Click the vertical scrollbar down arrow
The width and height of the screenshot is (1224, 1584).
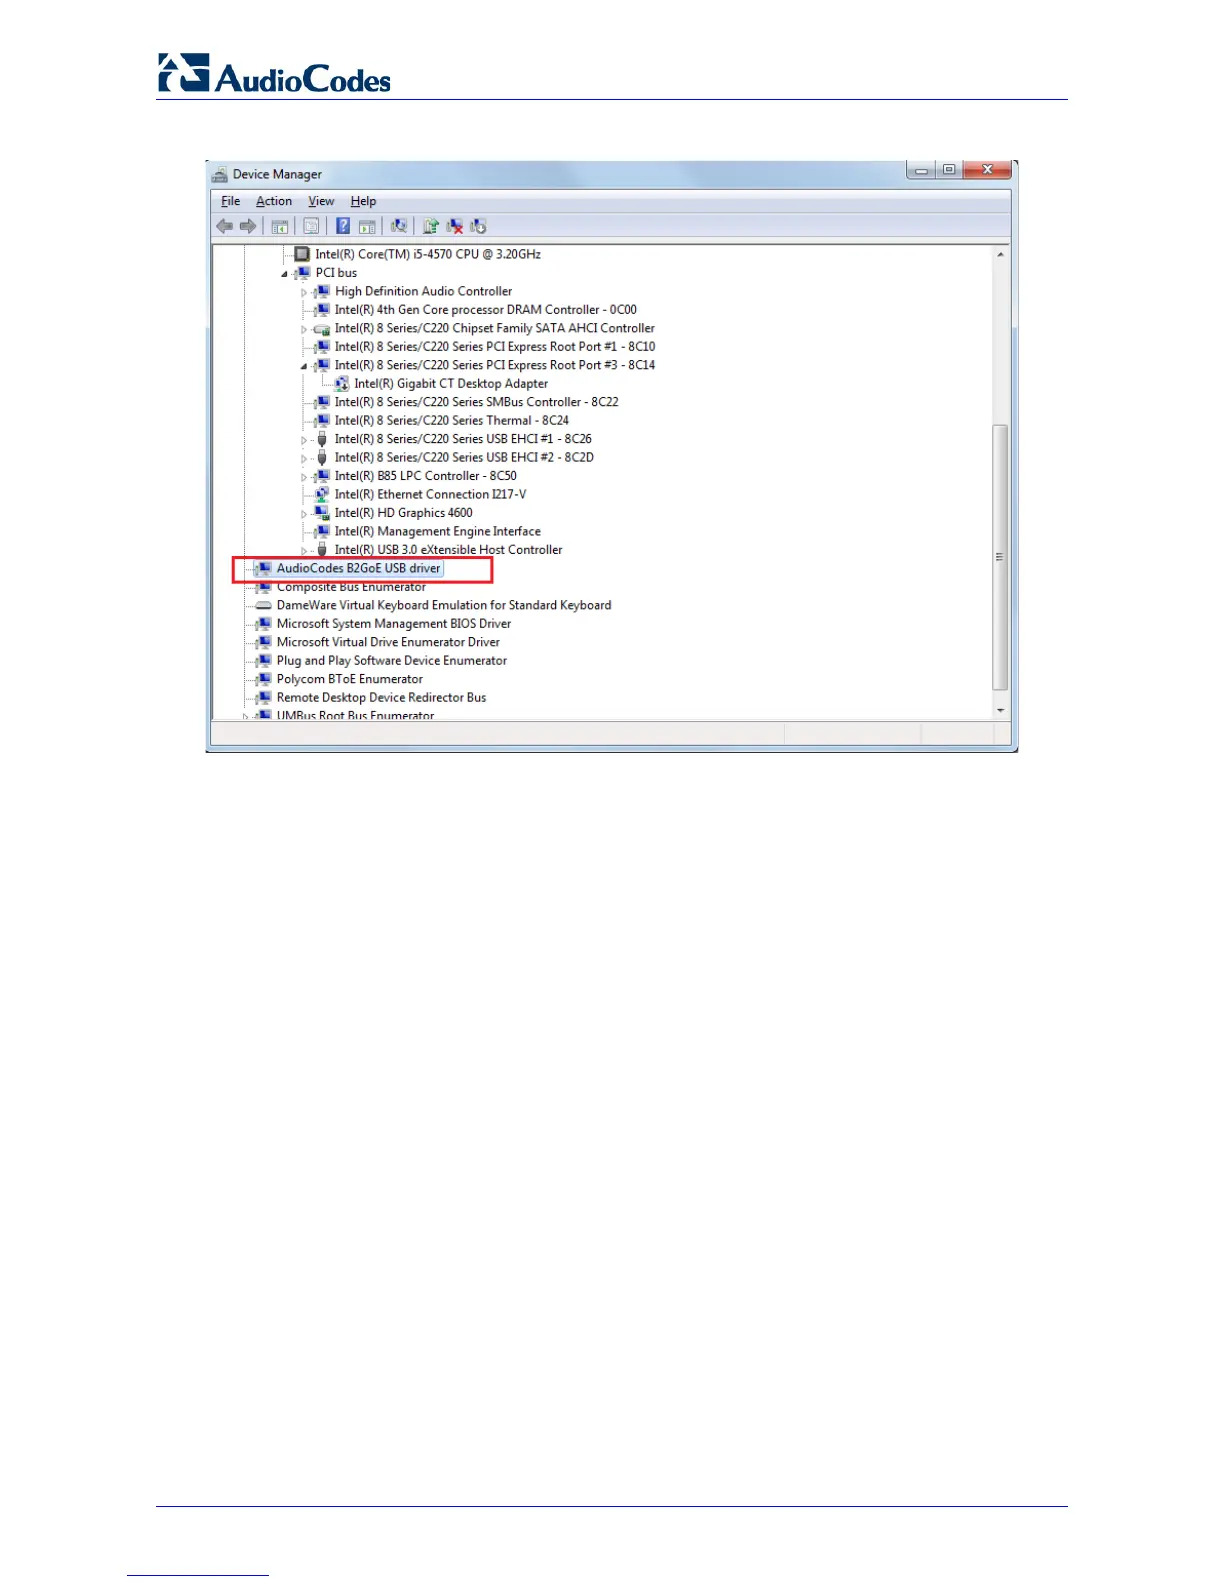(1000, 710)
